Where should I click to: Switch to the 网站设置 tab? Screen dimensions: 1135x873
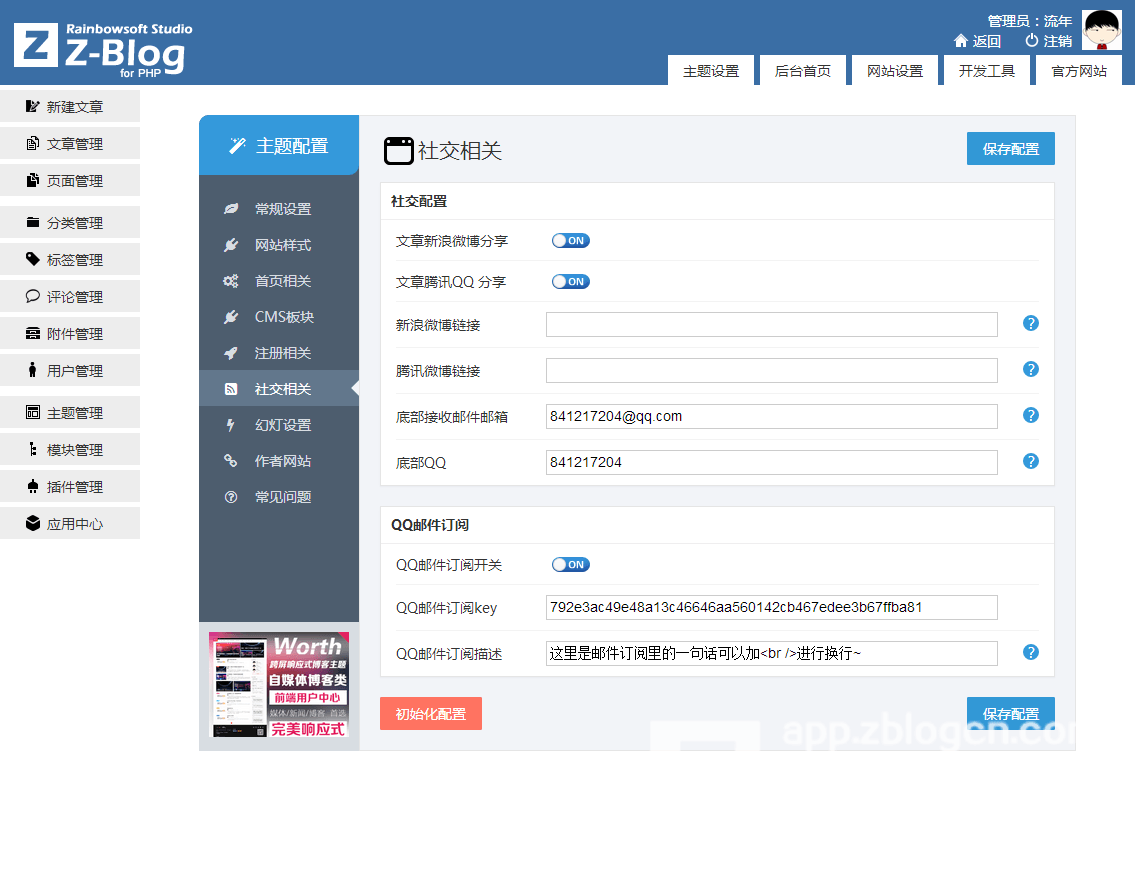pyautogui.click(x=895, y=71)
